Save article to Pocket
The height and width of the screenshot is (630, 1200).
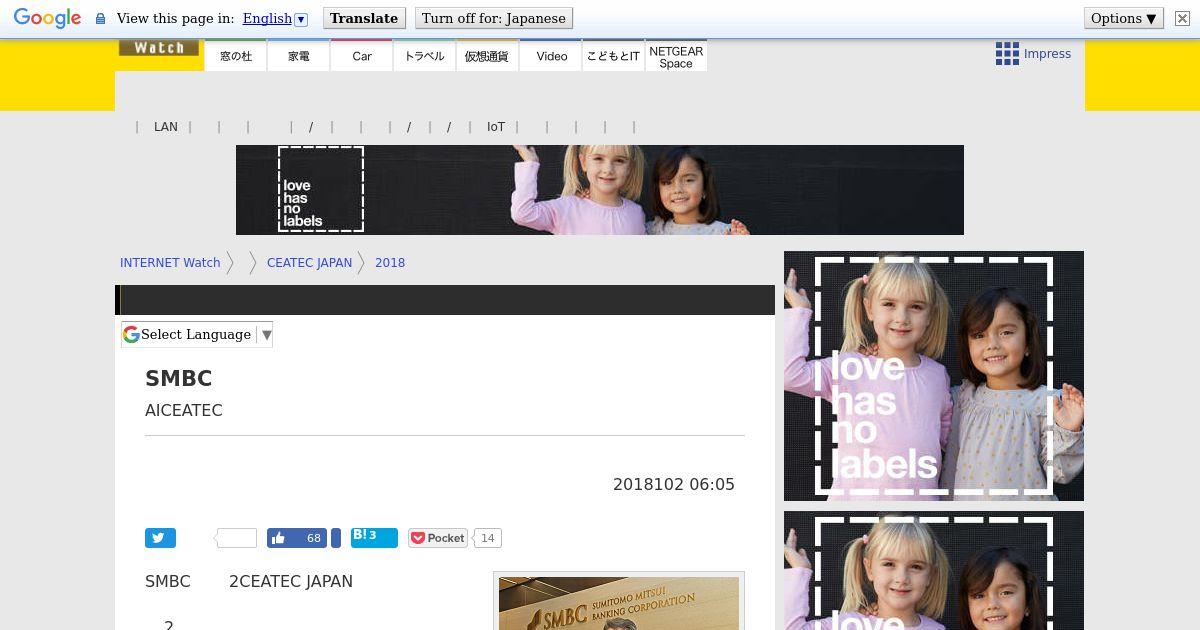438,538
